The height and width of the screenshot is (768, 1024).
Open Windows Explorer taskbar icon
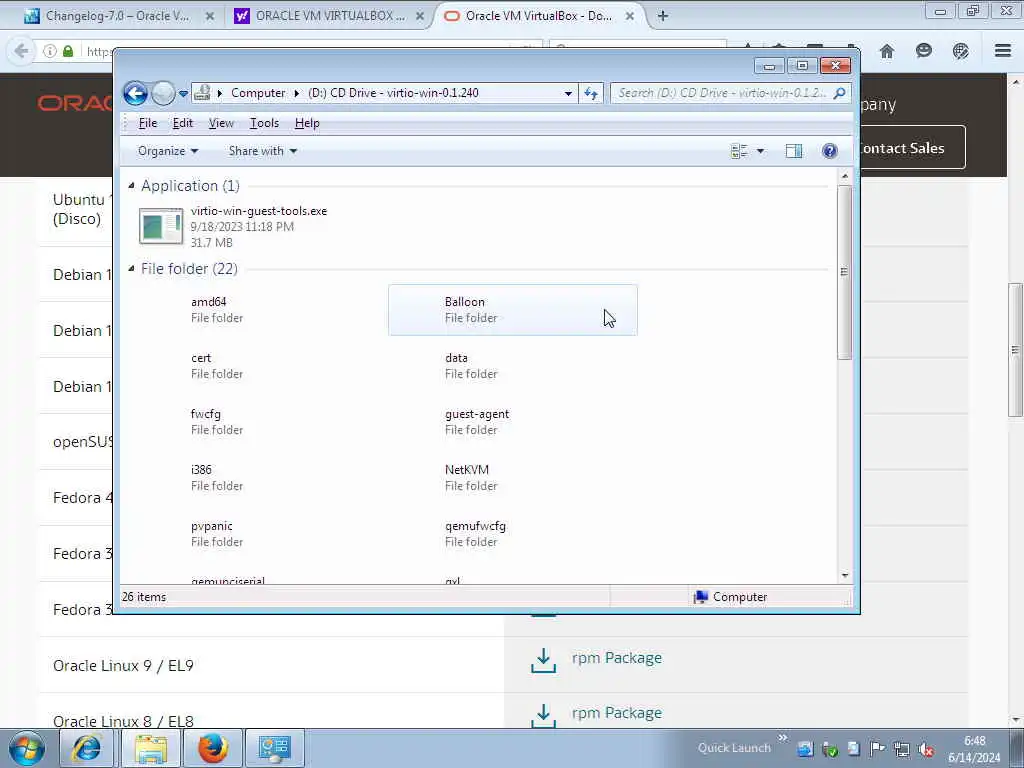tap(152, 748)
